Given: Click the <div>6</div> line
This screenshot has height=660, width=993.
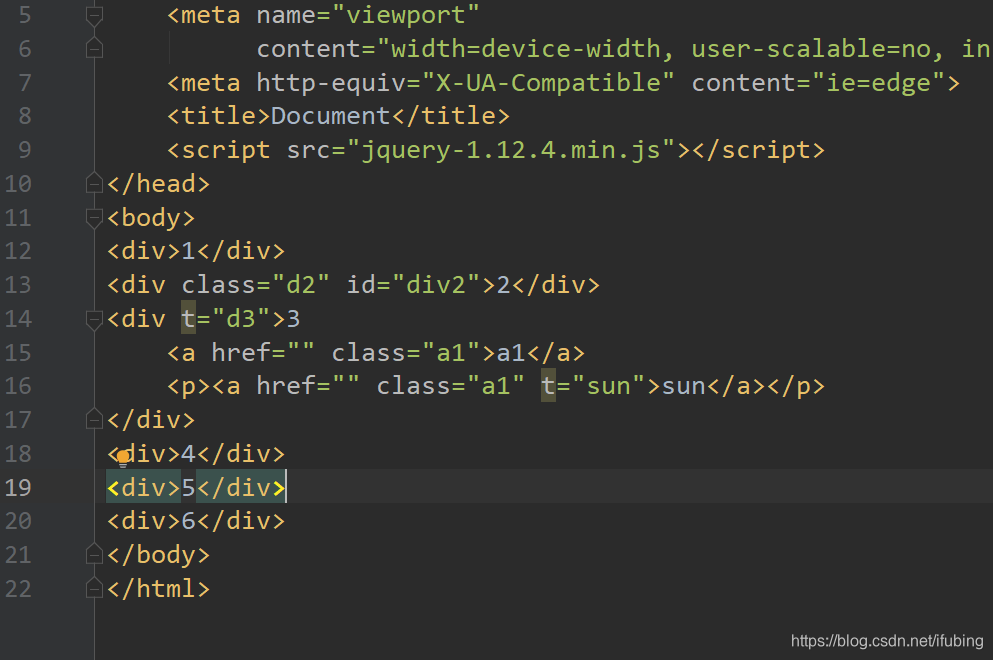Looking at the screenshot, I should [196, 521].
